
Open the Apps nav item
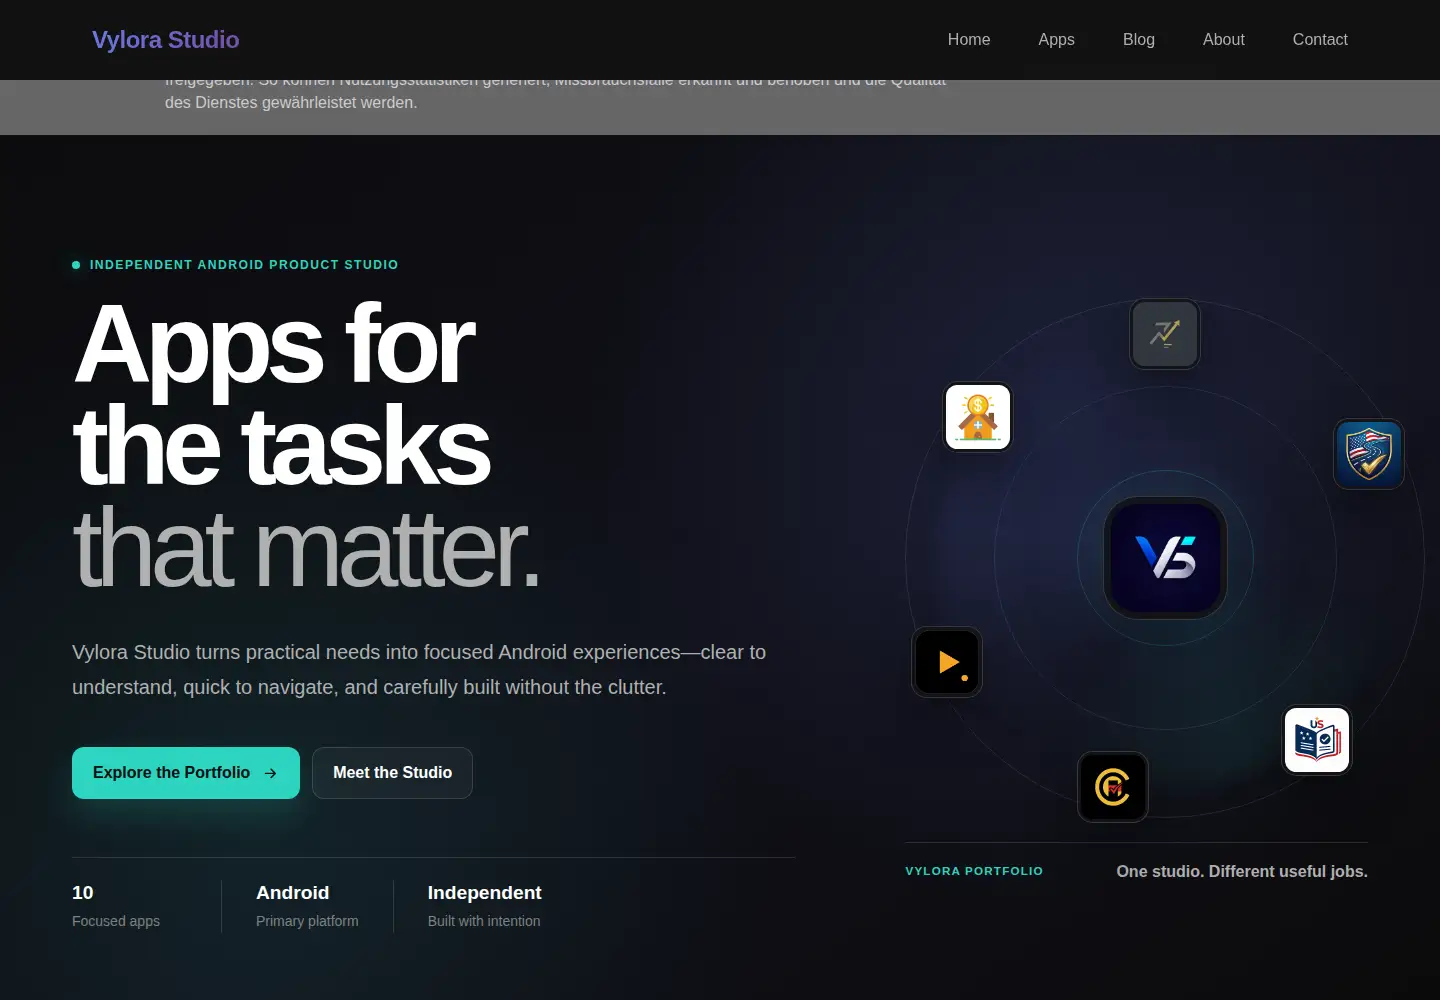[x=1056, y=40]
